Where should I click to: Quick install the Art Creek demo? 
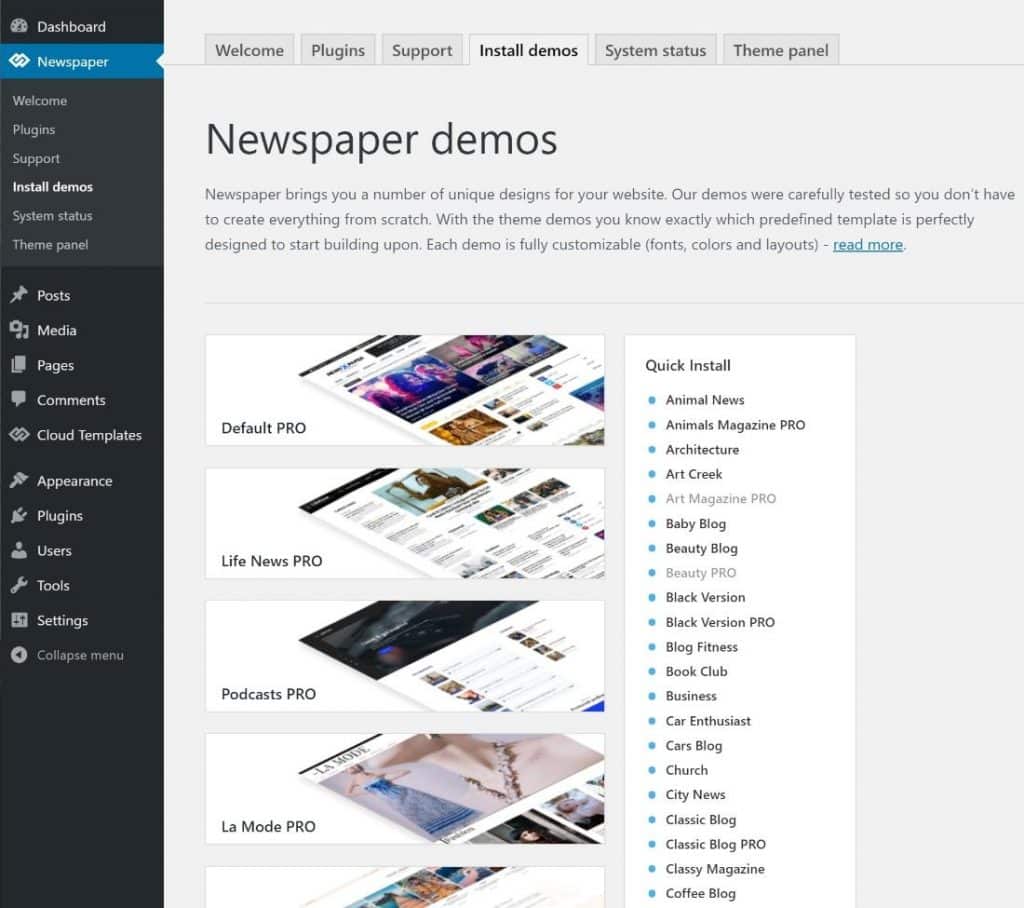(x=694, y=474)
